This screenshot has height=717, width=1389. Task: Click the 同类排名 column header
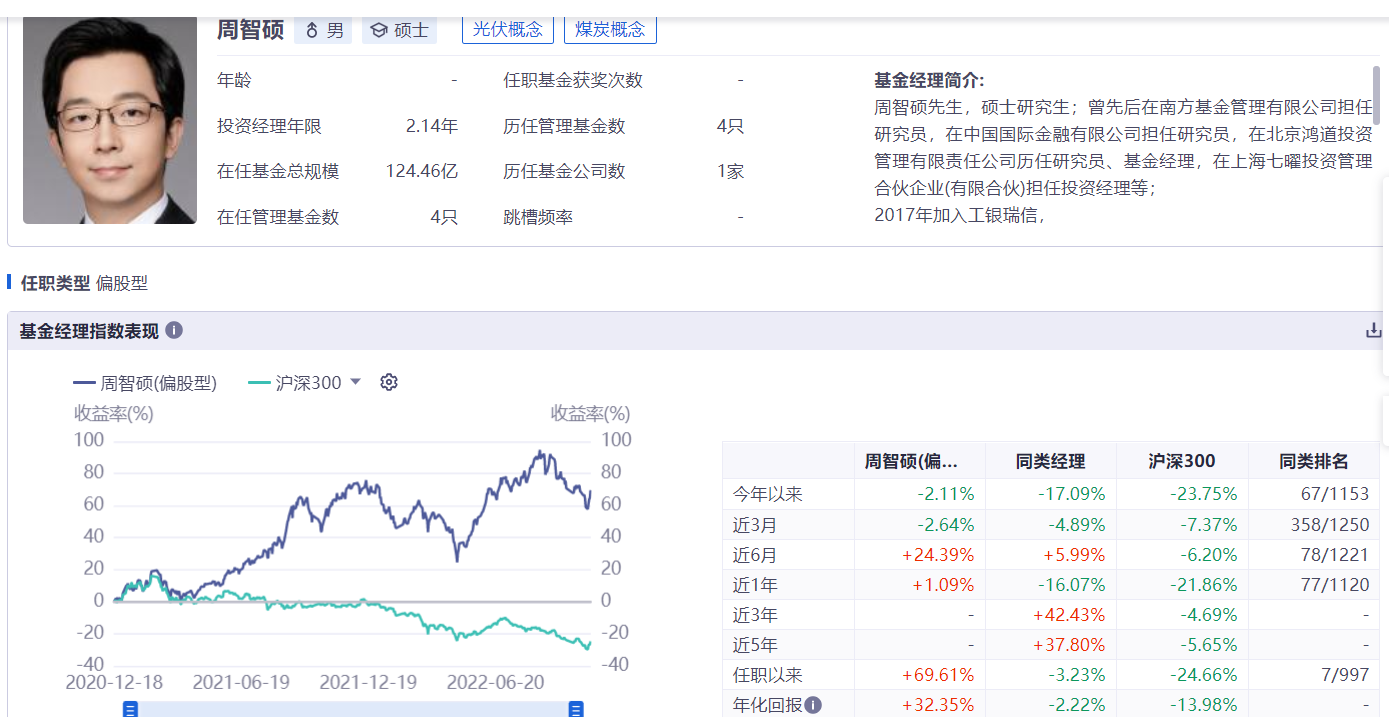tap(1313, 461)
